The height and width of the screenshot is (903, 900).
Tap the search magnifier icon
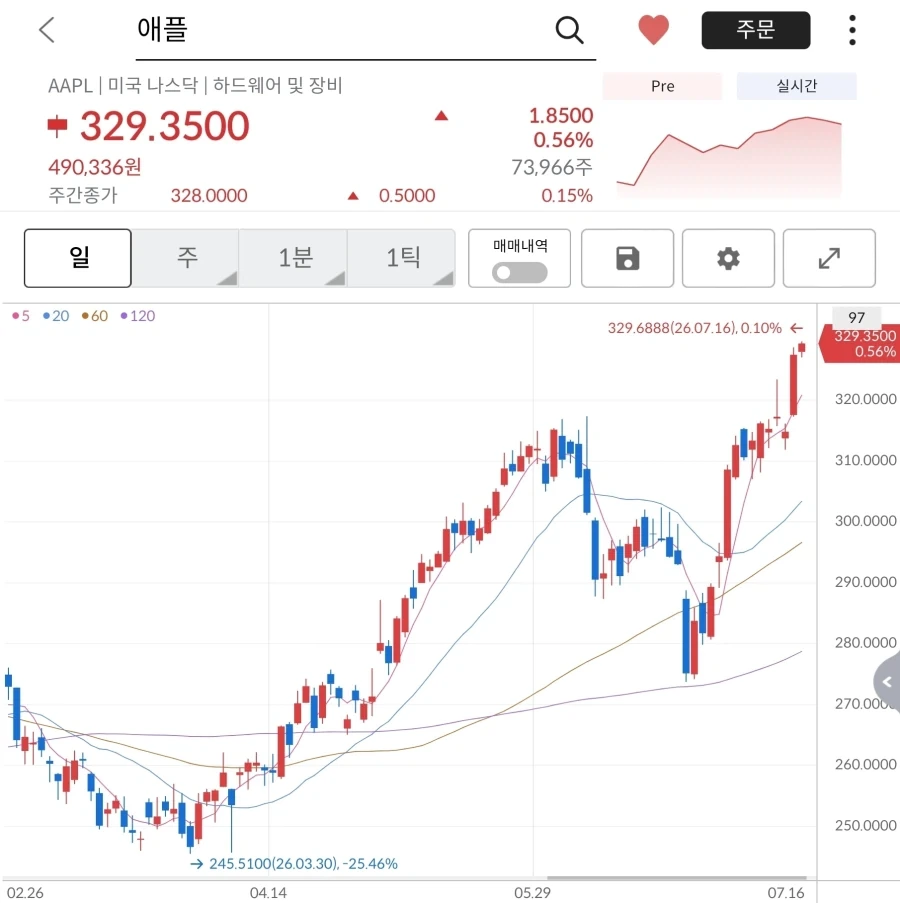coord(569,29)
